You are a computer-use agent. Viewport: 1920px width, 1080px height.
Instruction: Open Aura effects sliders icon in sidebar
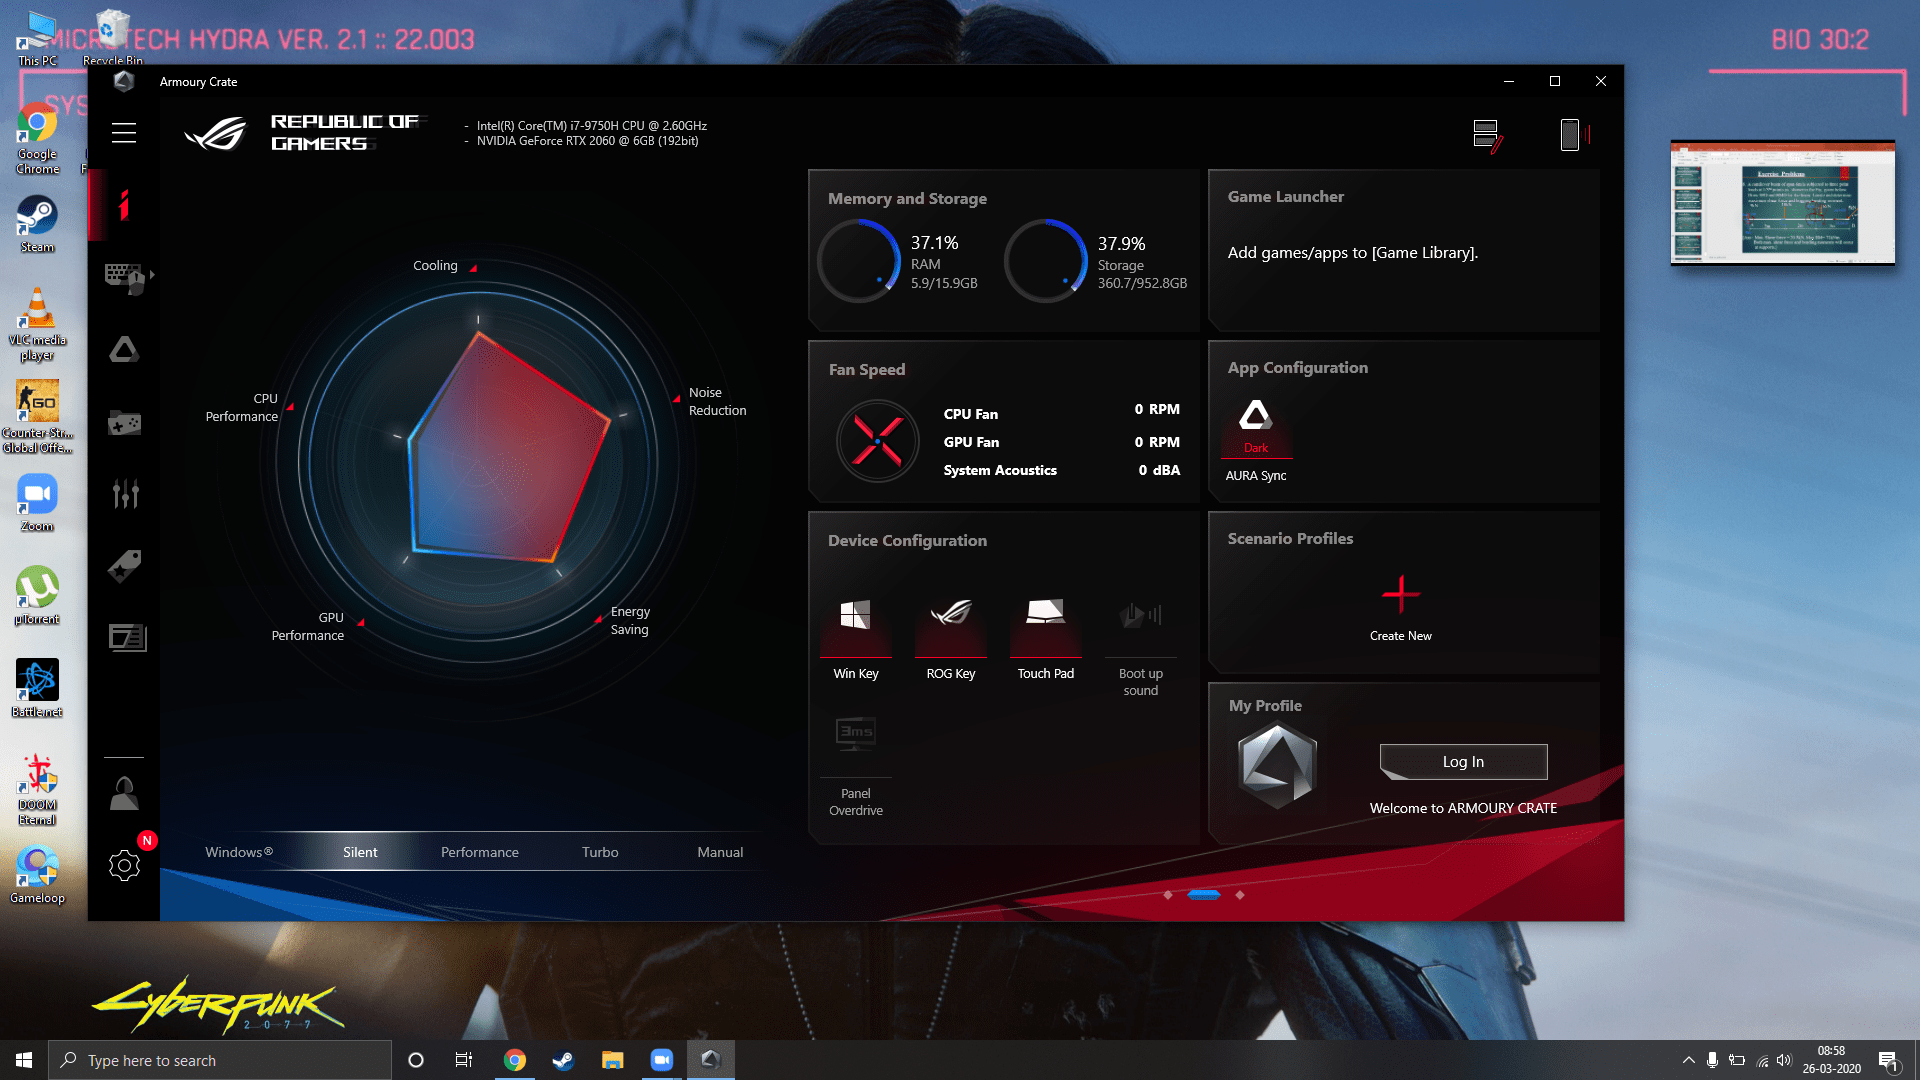tap(124, 493)
